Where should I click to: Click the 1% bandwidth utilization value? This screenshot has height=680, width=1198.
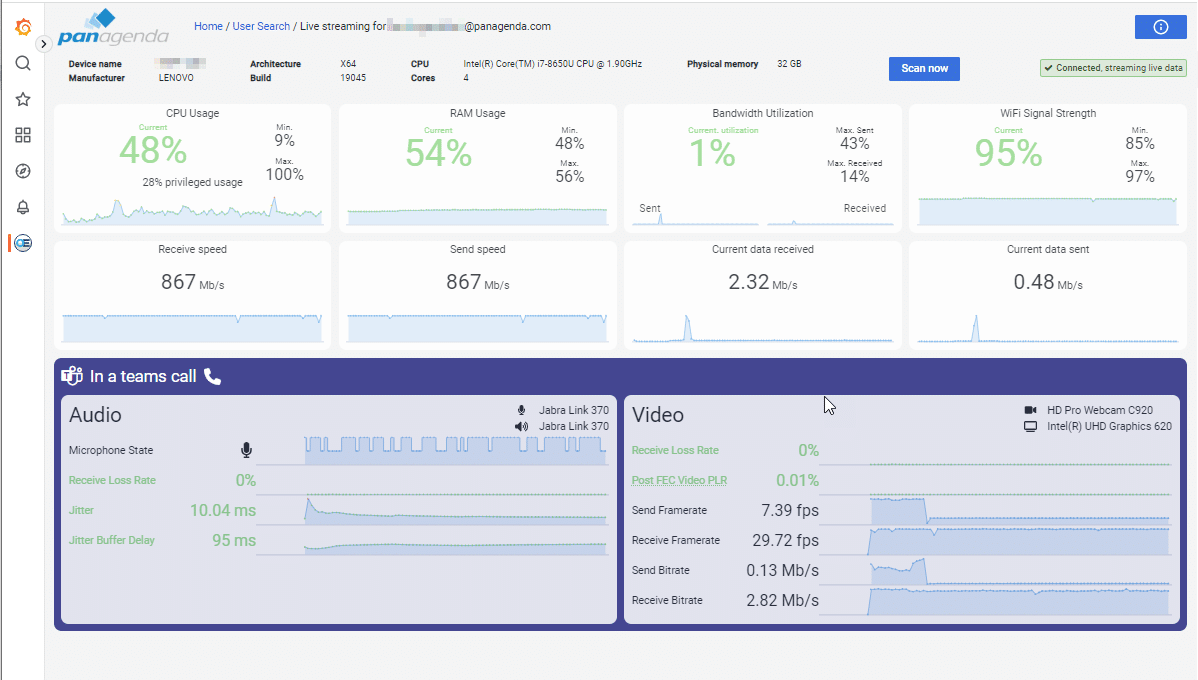[x=712, y=153]
